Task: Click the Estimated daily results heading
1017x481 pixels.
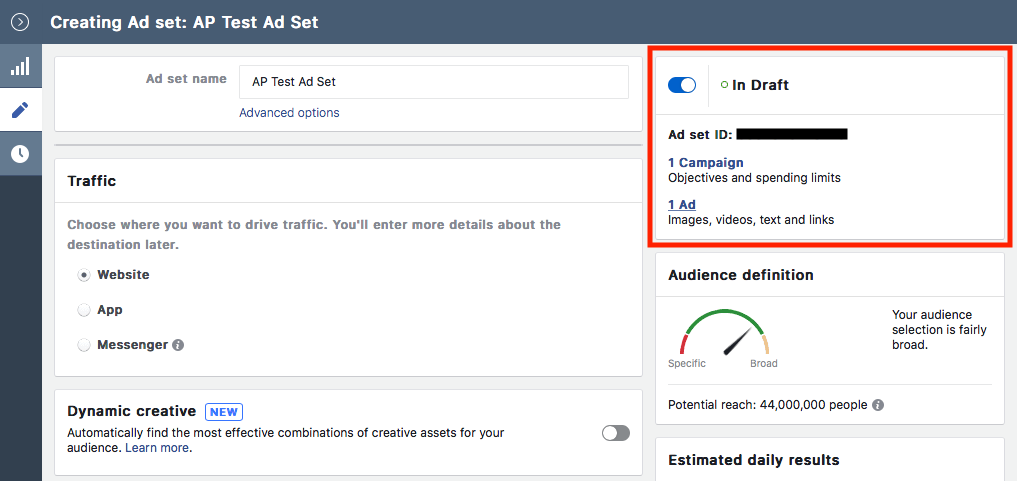Action: (753, 460)
